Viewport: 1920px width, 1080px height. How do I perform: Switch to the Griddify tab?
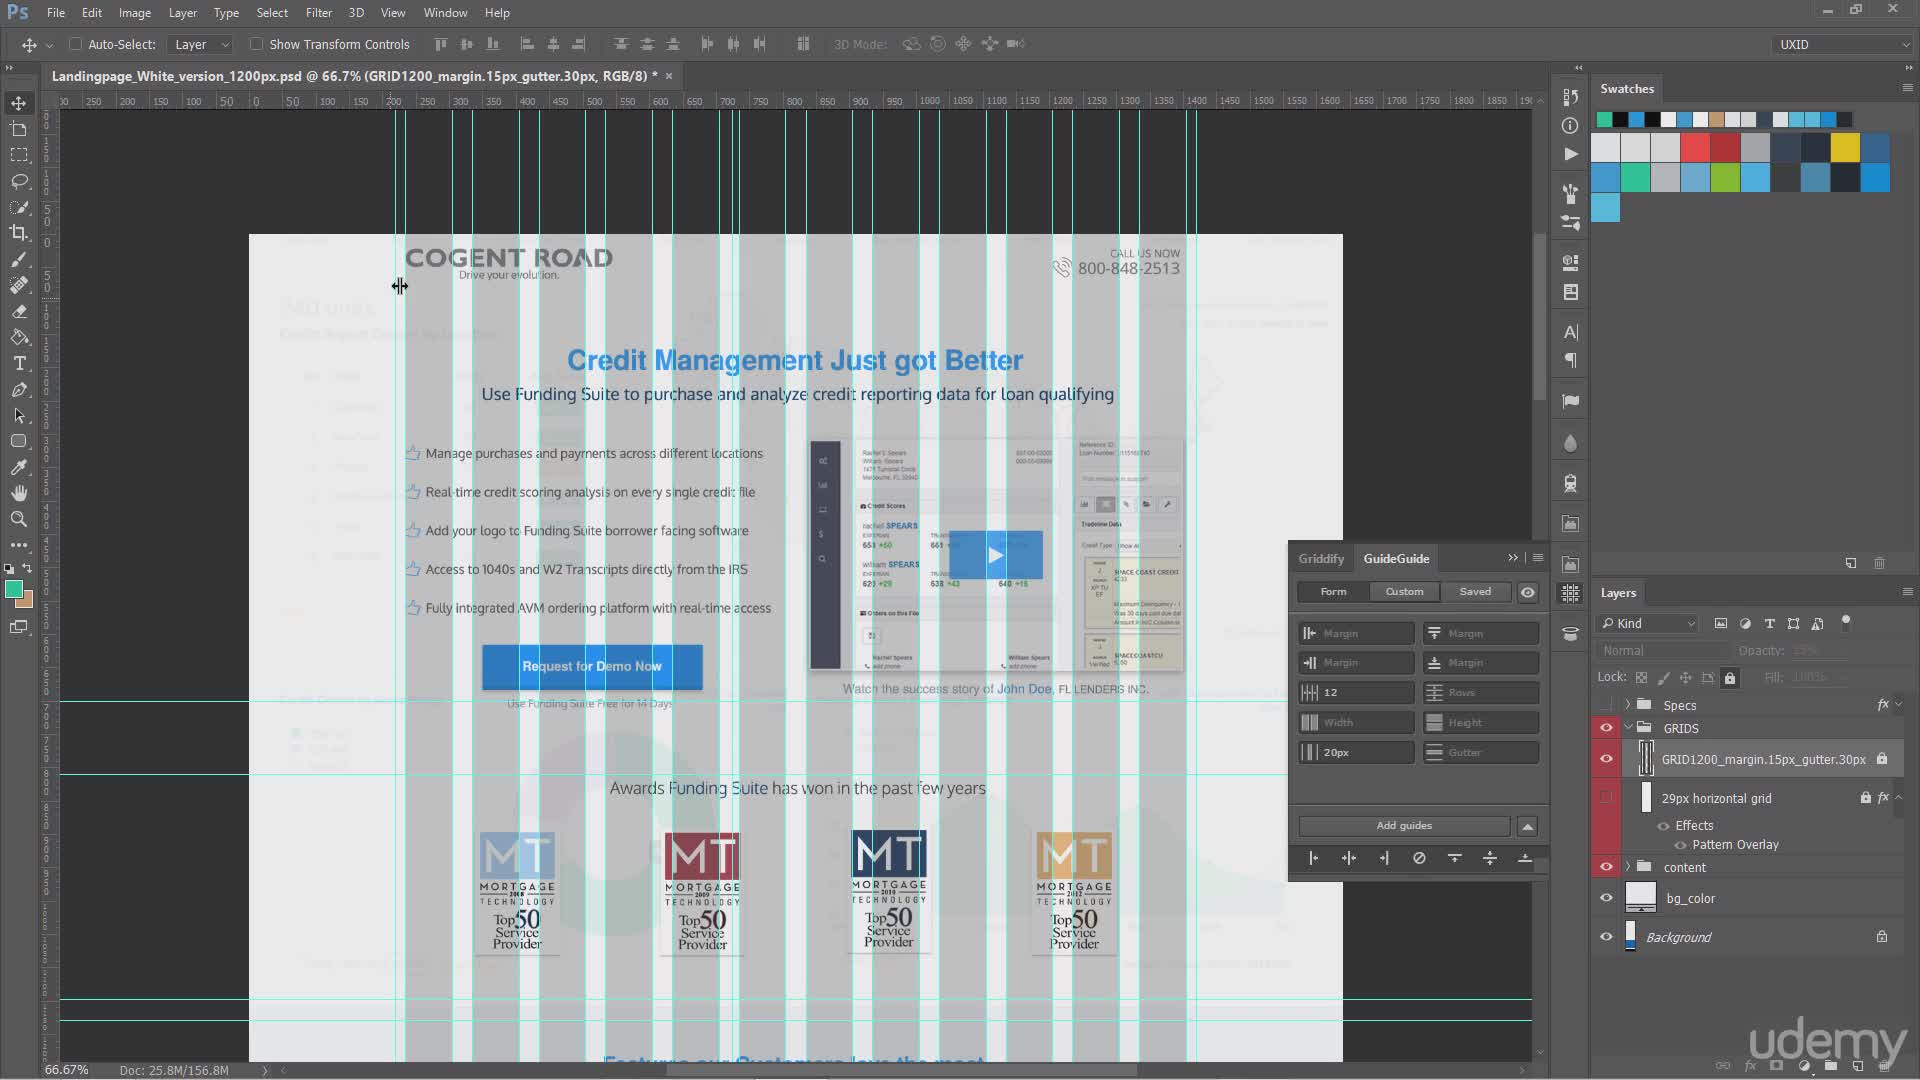1321,558
